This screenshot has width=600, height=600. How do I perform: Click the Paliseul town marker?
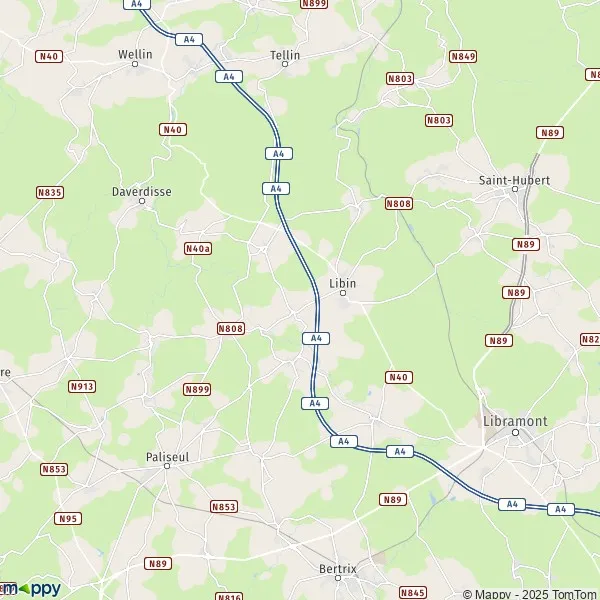coord(167,466)
